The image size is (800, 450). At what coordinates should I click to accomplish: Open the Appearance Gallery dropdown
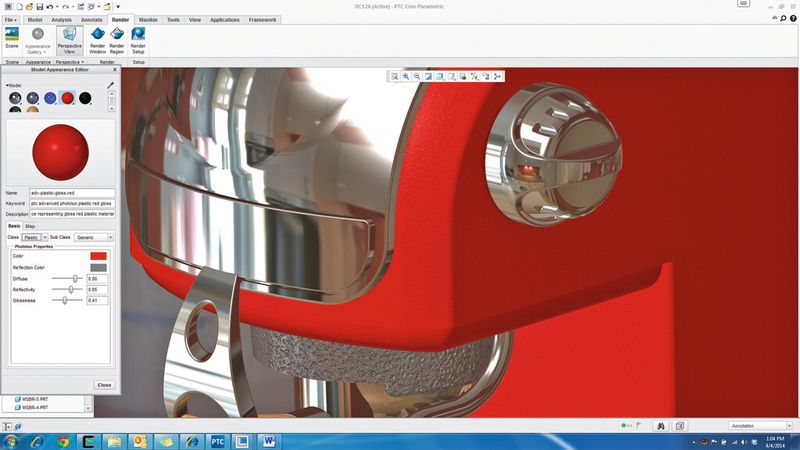[37, 41]
